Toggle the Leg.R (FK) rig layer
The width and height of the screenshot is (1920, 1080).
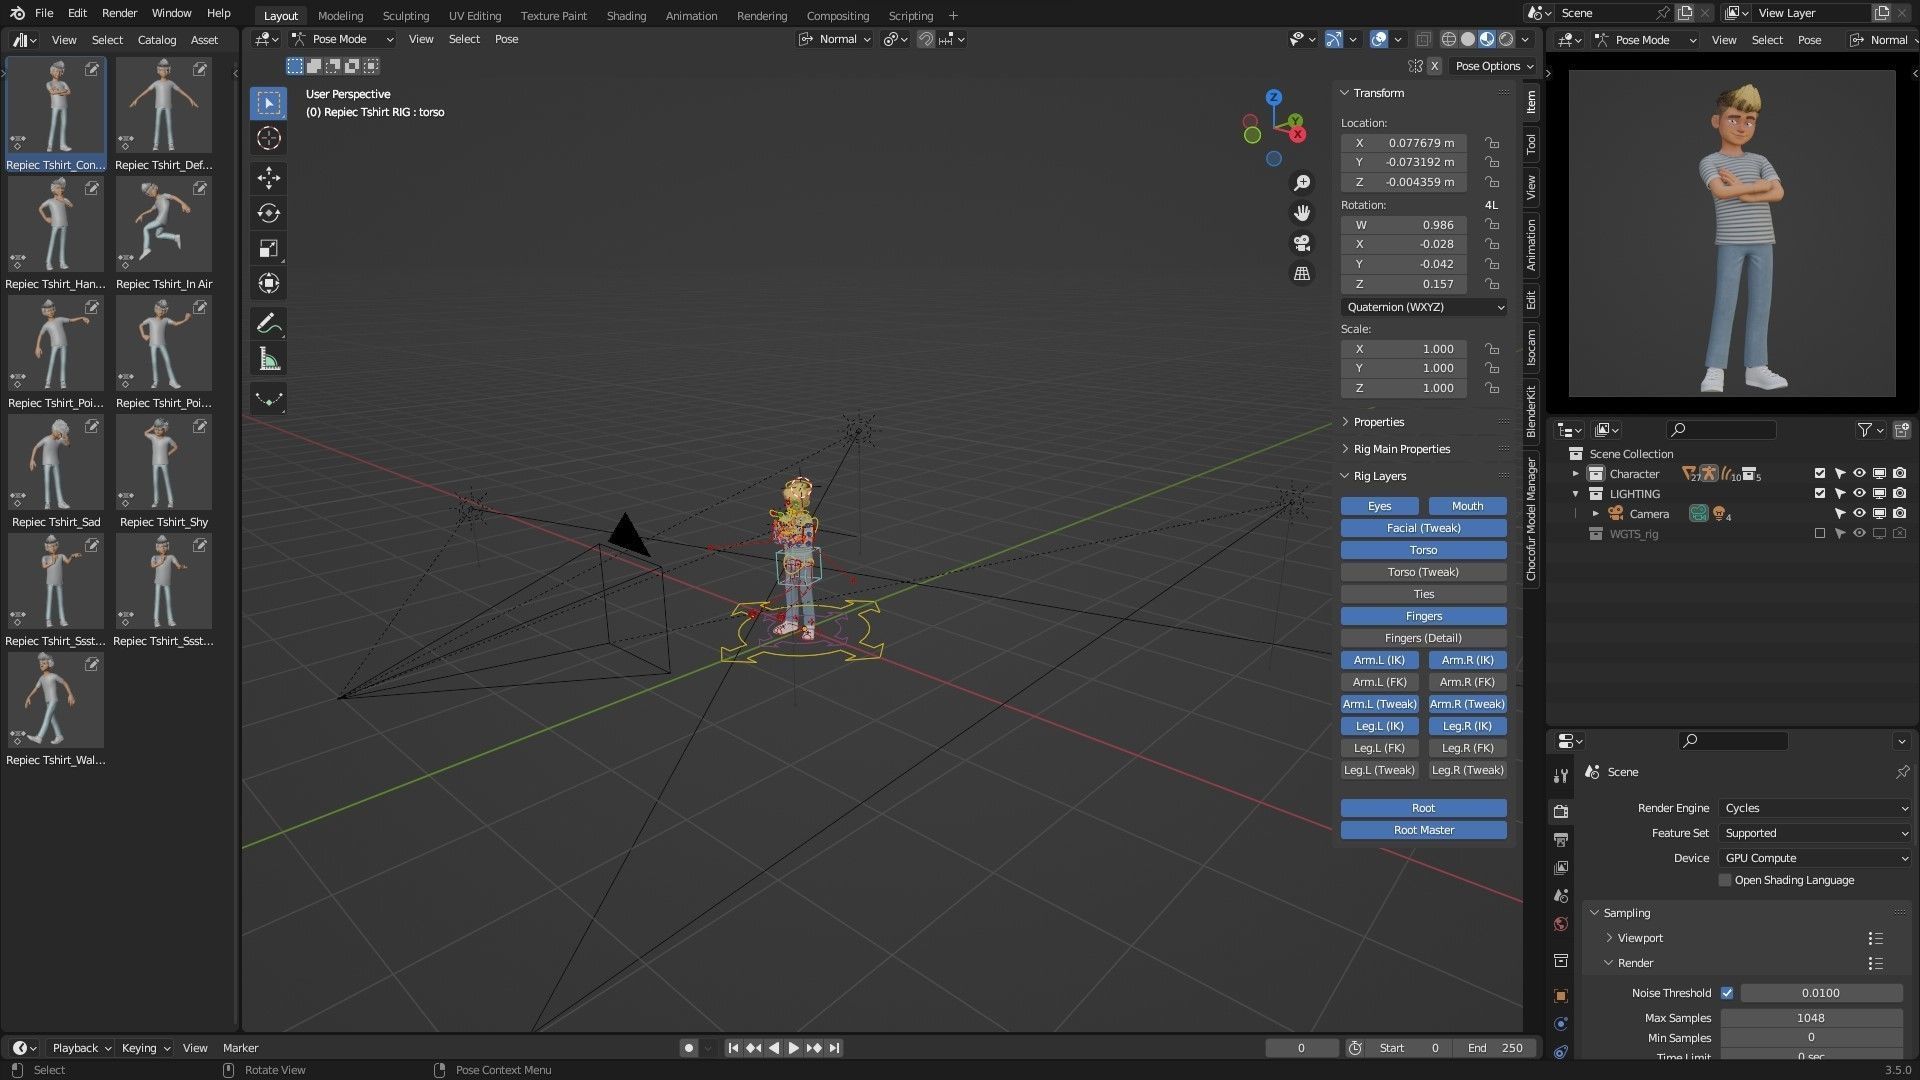pyautogui.click(x=1467, y=748)
